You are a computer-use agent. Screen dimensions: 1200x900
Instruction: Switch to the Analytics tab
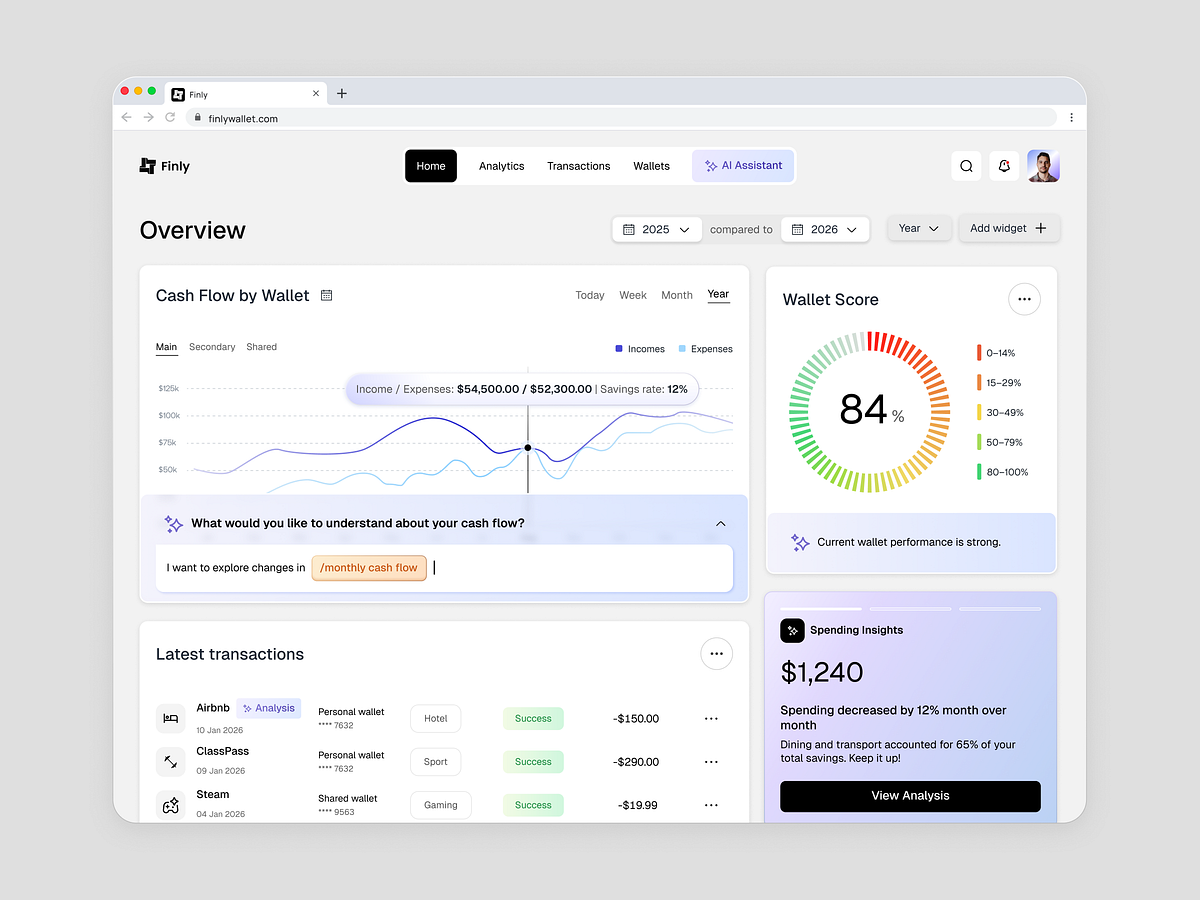(501, 166)
